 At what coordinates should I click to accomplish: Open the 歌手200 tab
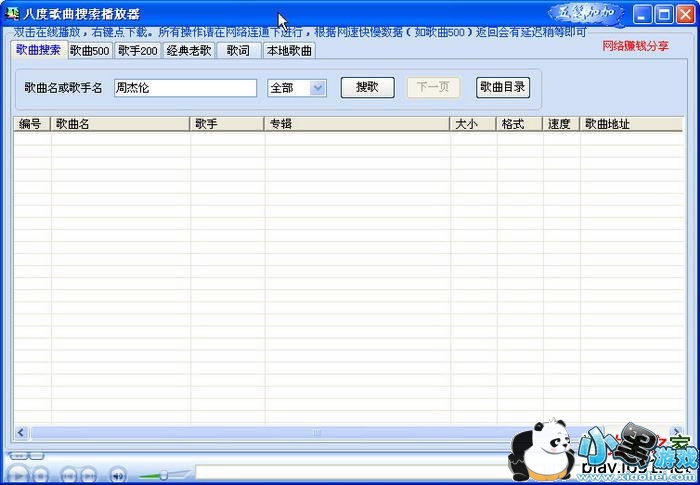pos(138,50)
